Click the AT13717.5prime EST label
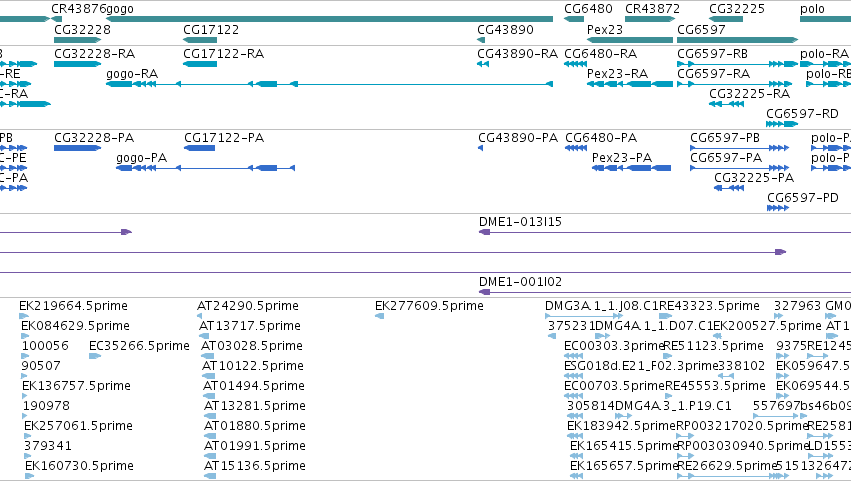Viewport: 851px width, 481px height. [250, 326]
